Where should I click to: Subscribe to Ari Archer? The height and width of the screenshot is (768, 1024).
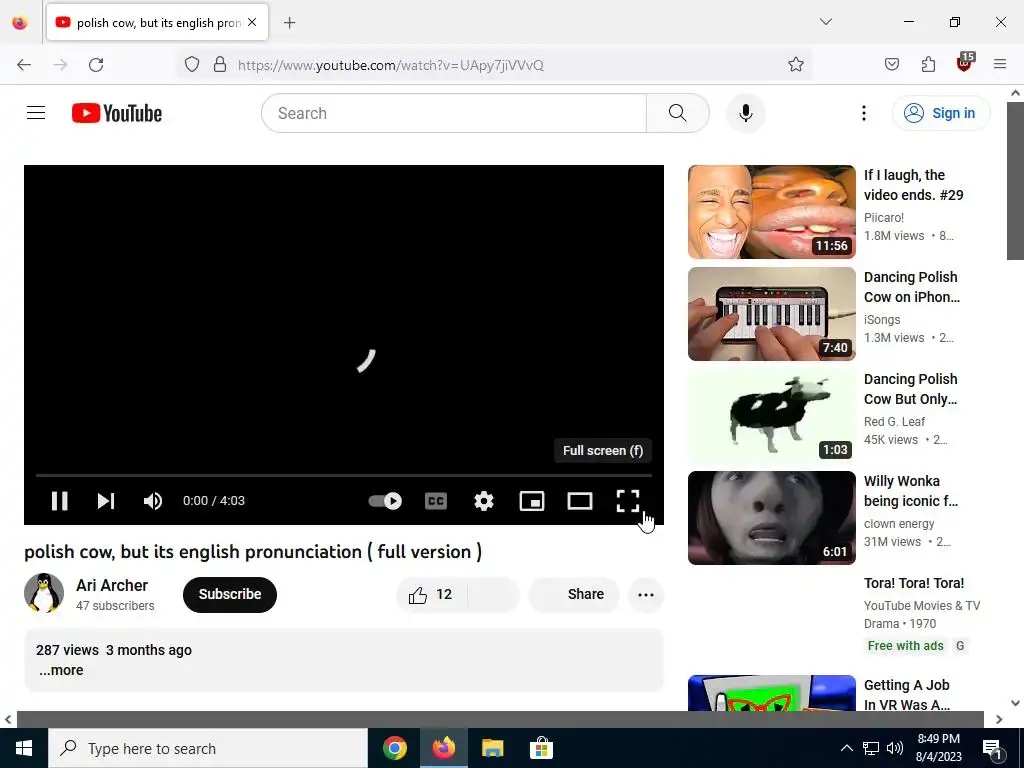tap(230, 594)
